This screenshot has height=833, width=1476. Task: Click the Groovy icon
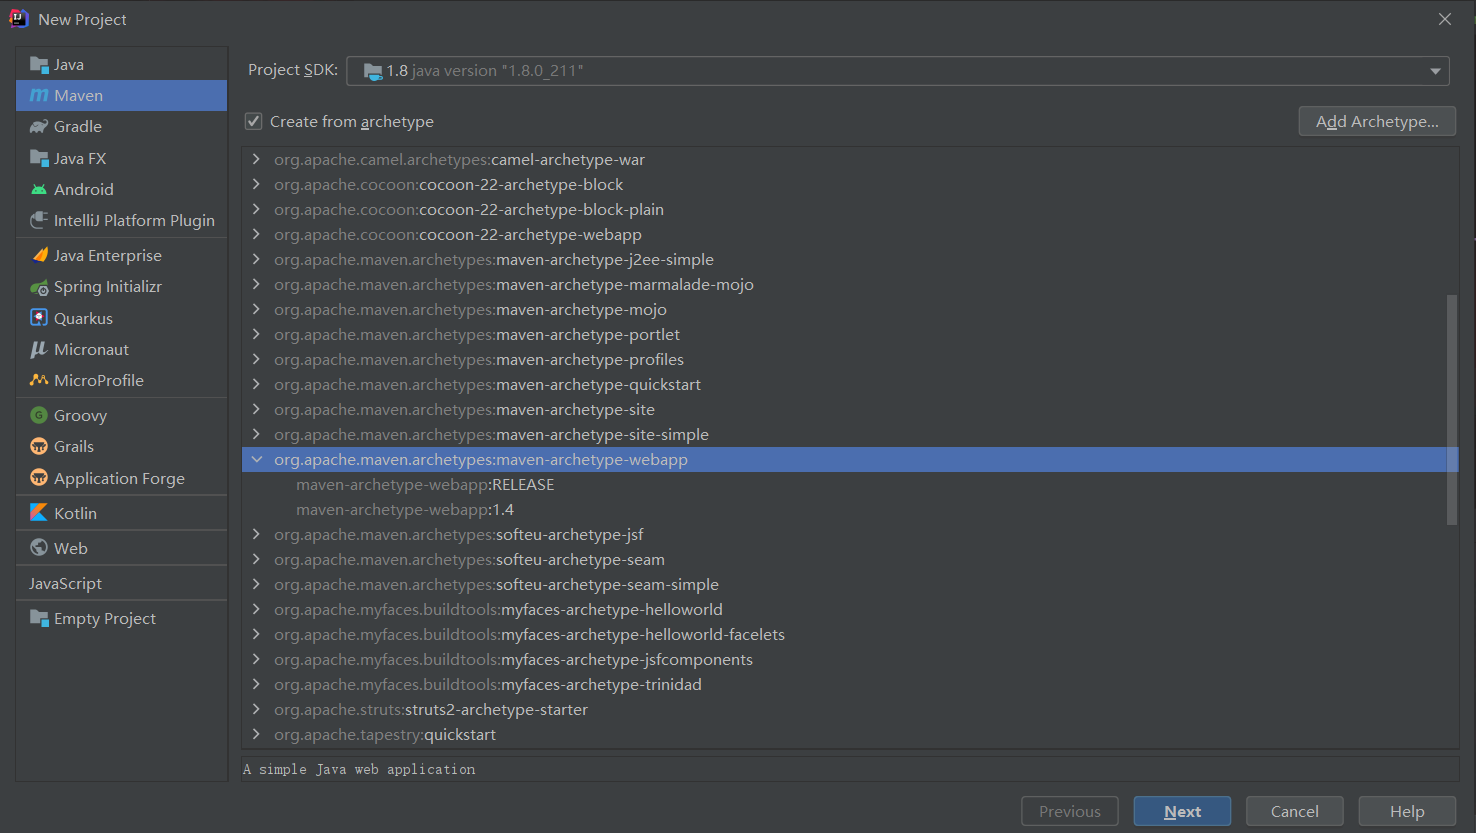(x=39, y=415)
